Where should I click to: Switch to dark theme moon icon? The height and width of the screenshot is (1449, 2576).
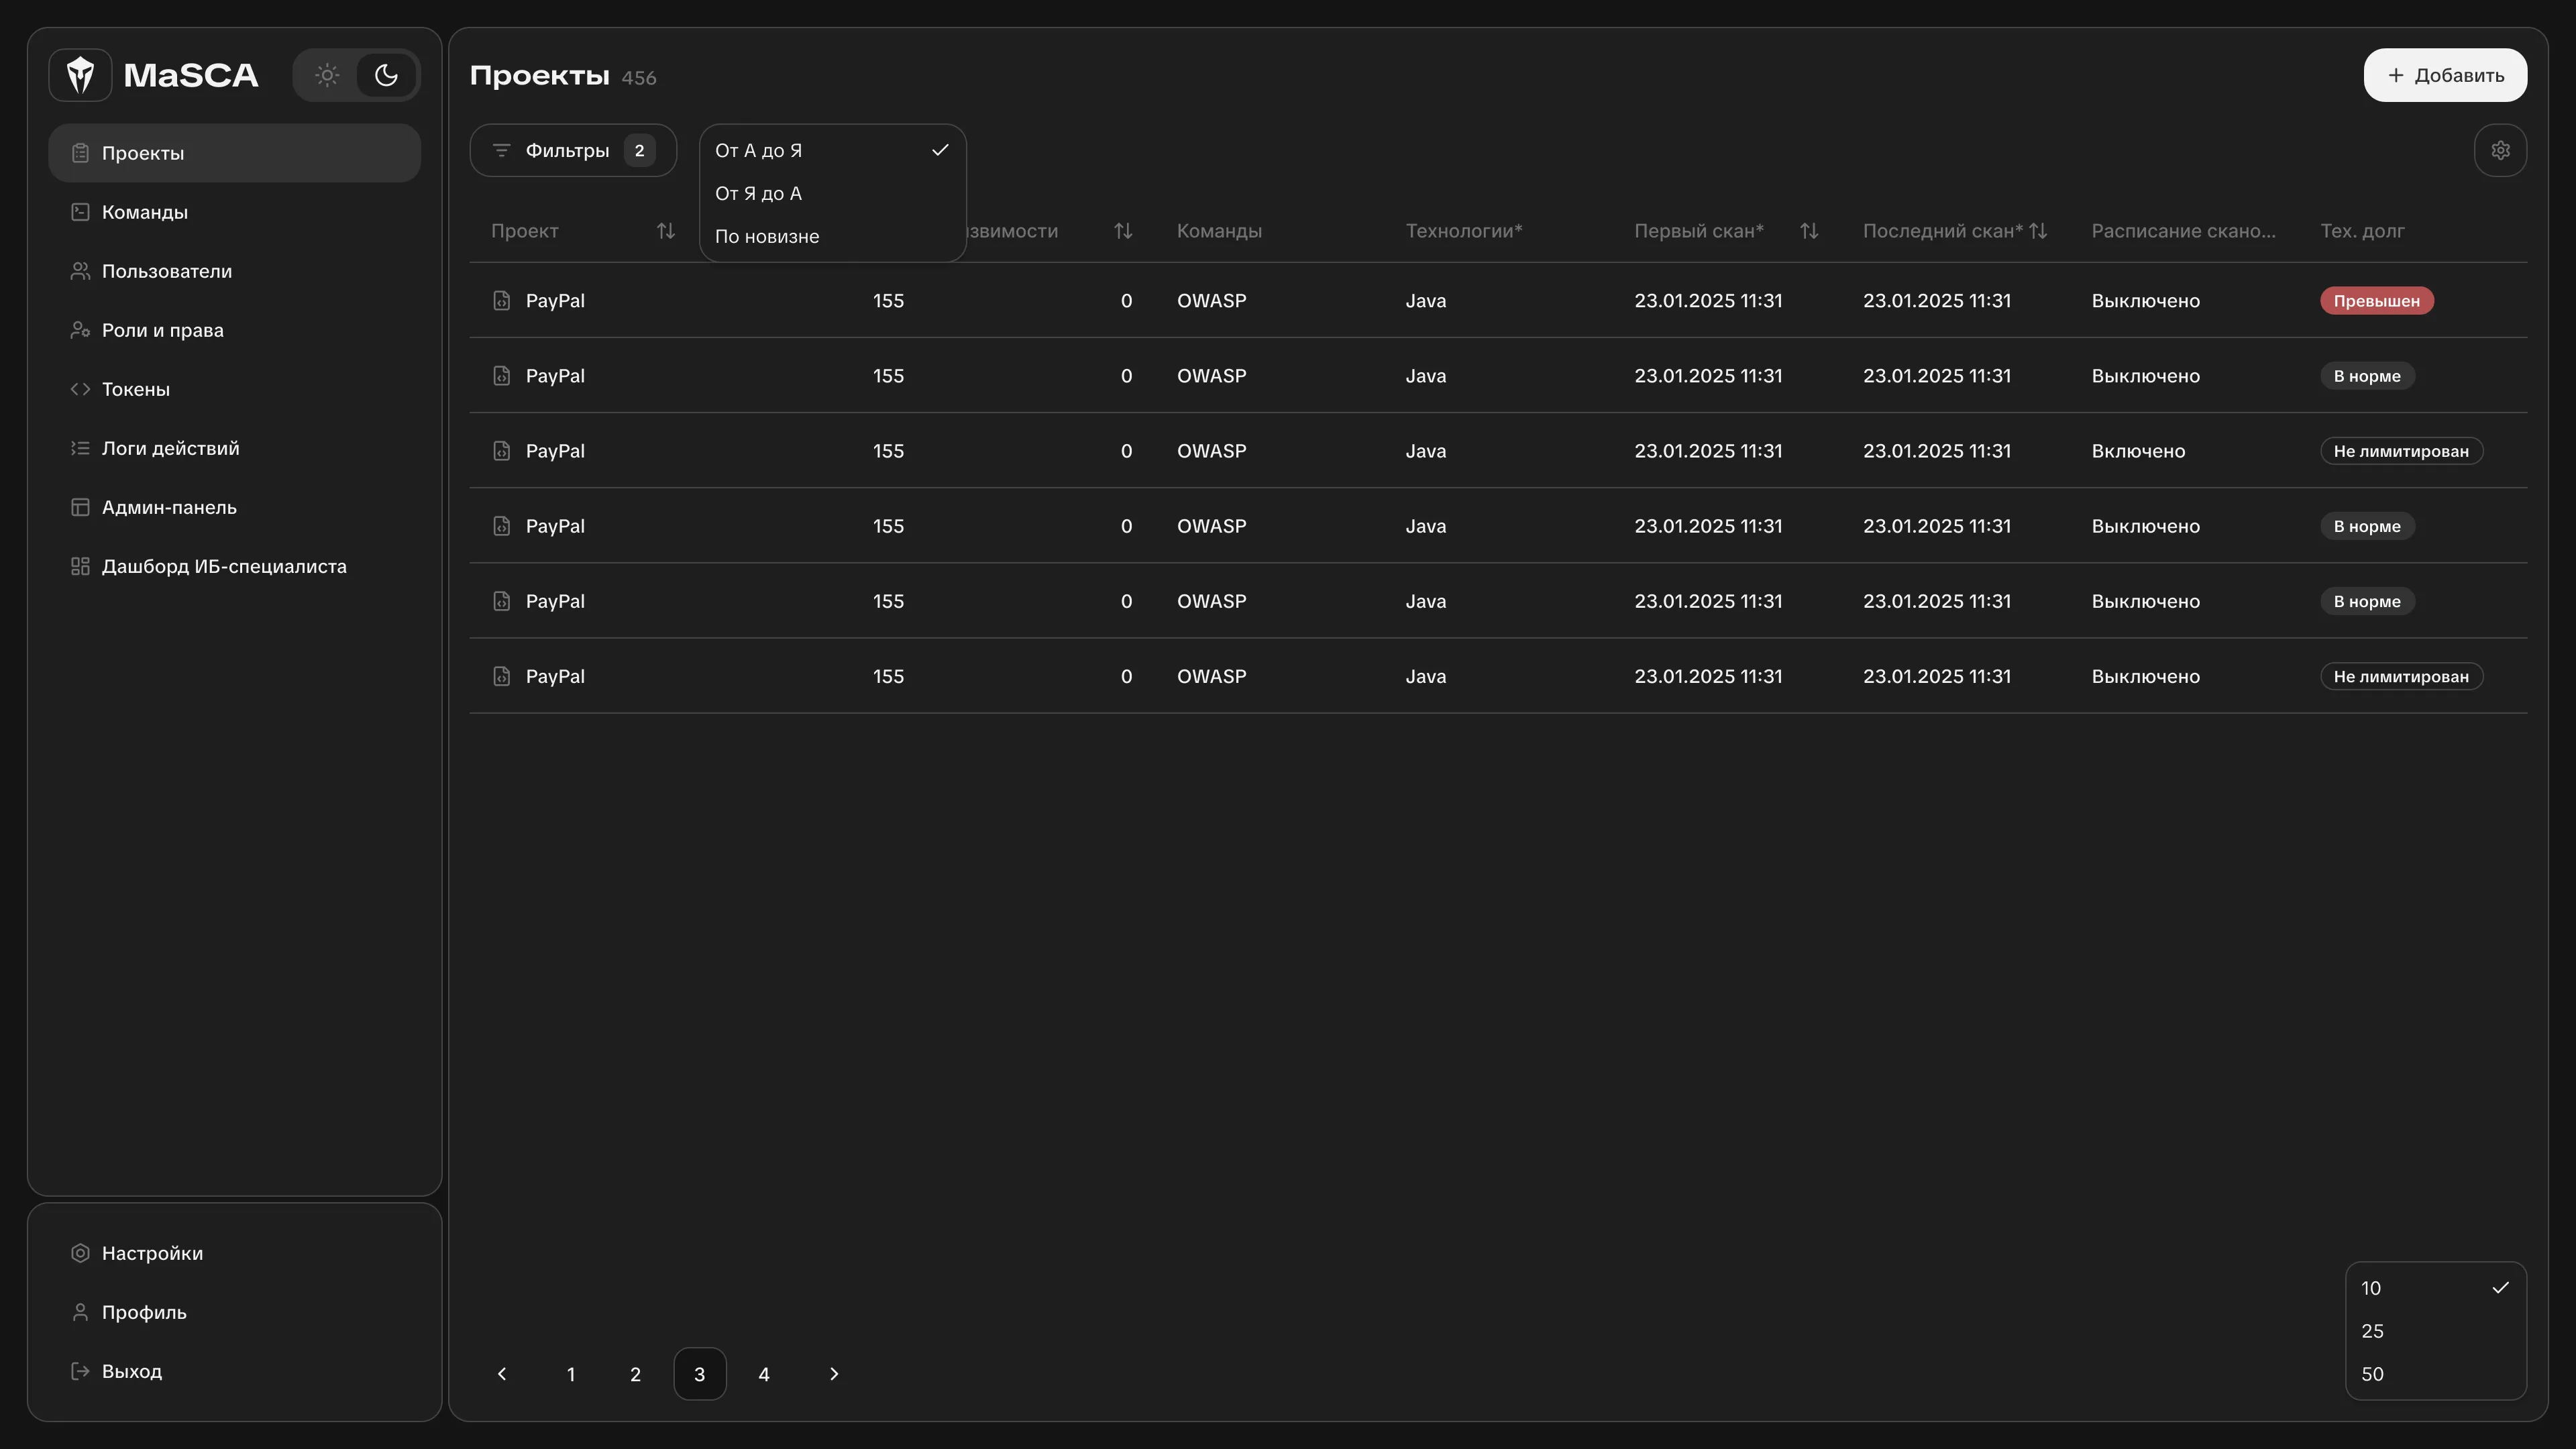point(386,75)
